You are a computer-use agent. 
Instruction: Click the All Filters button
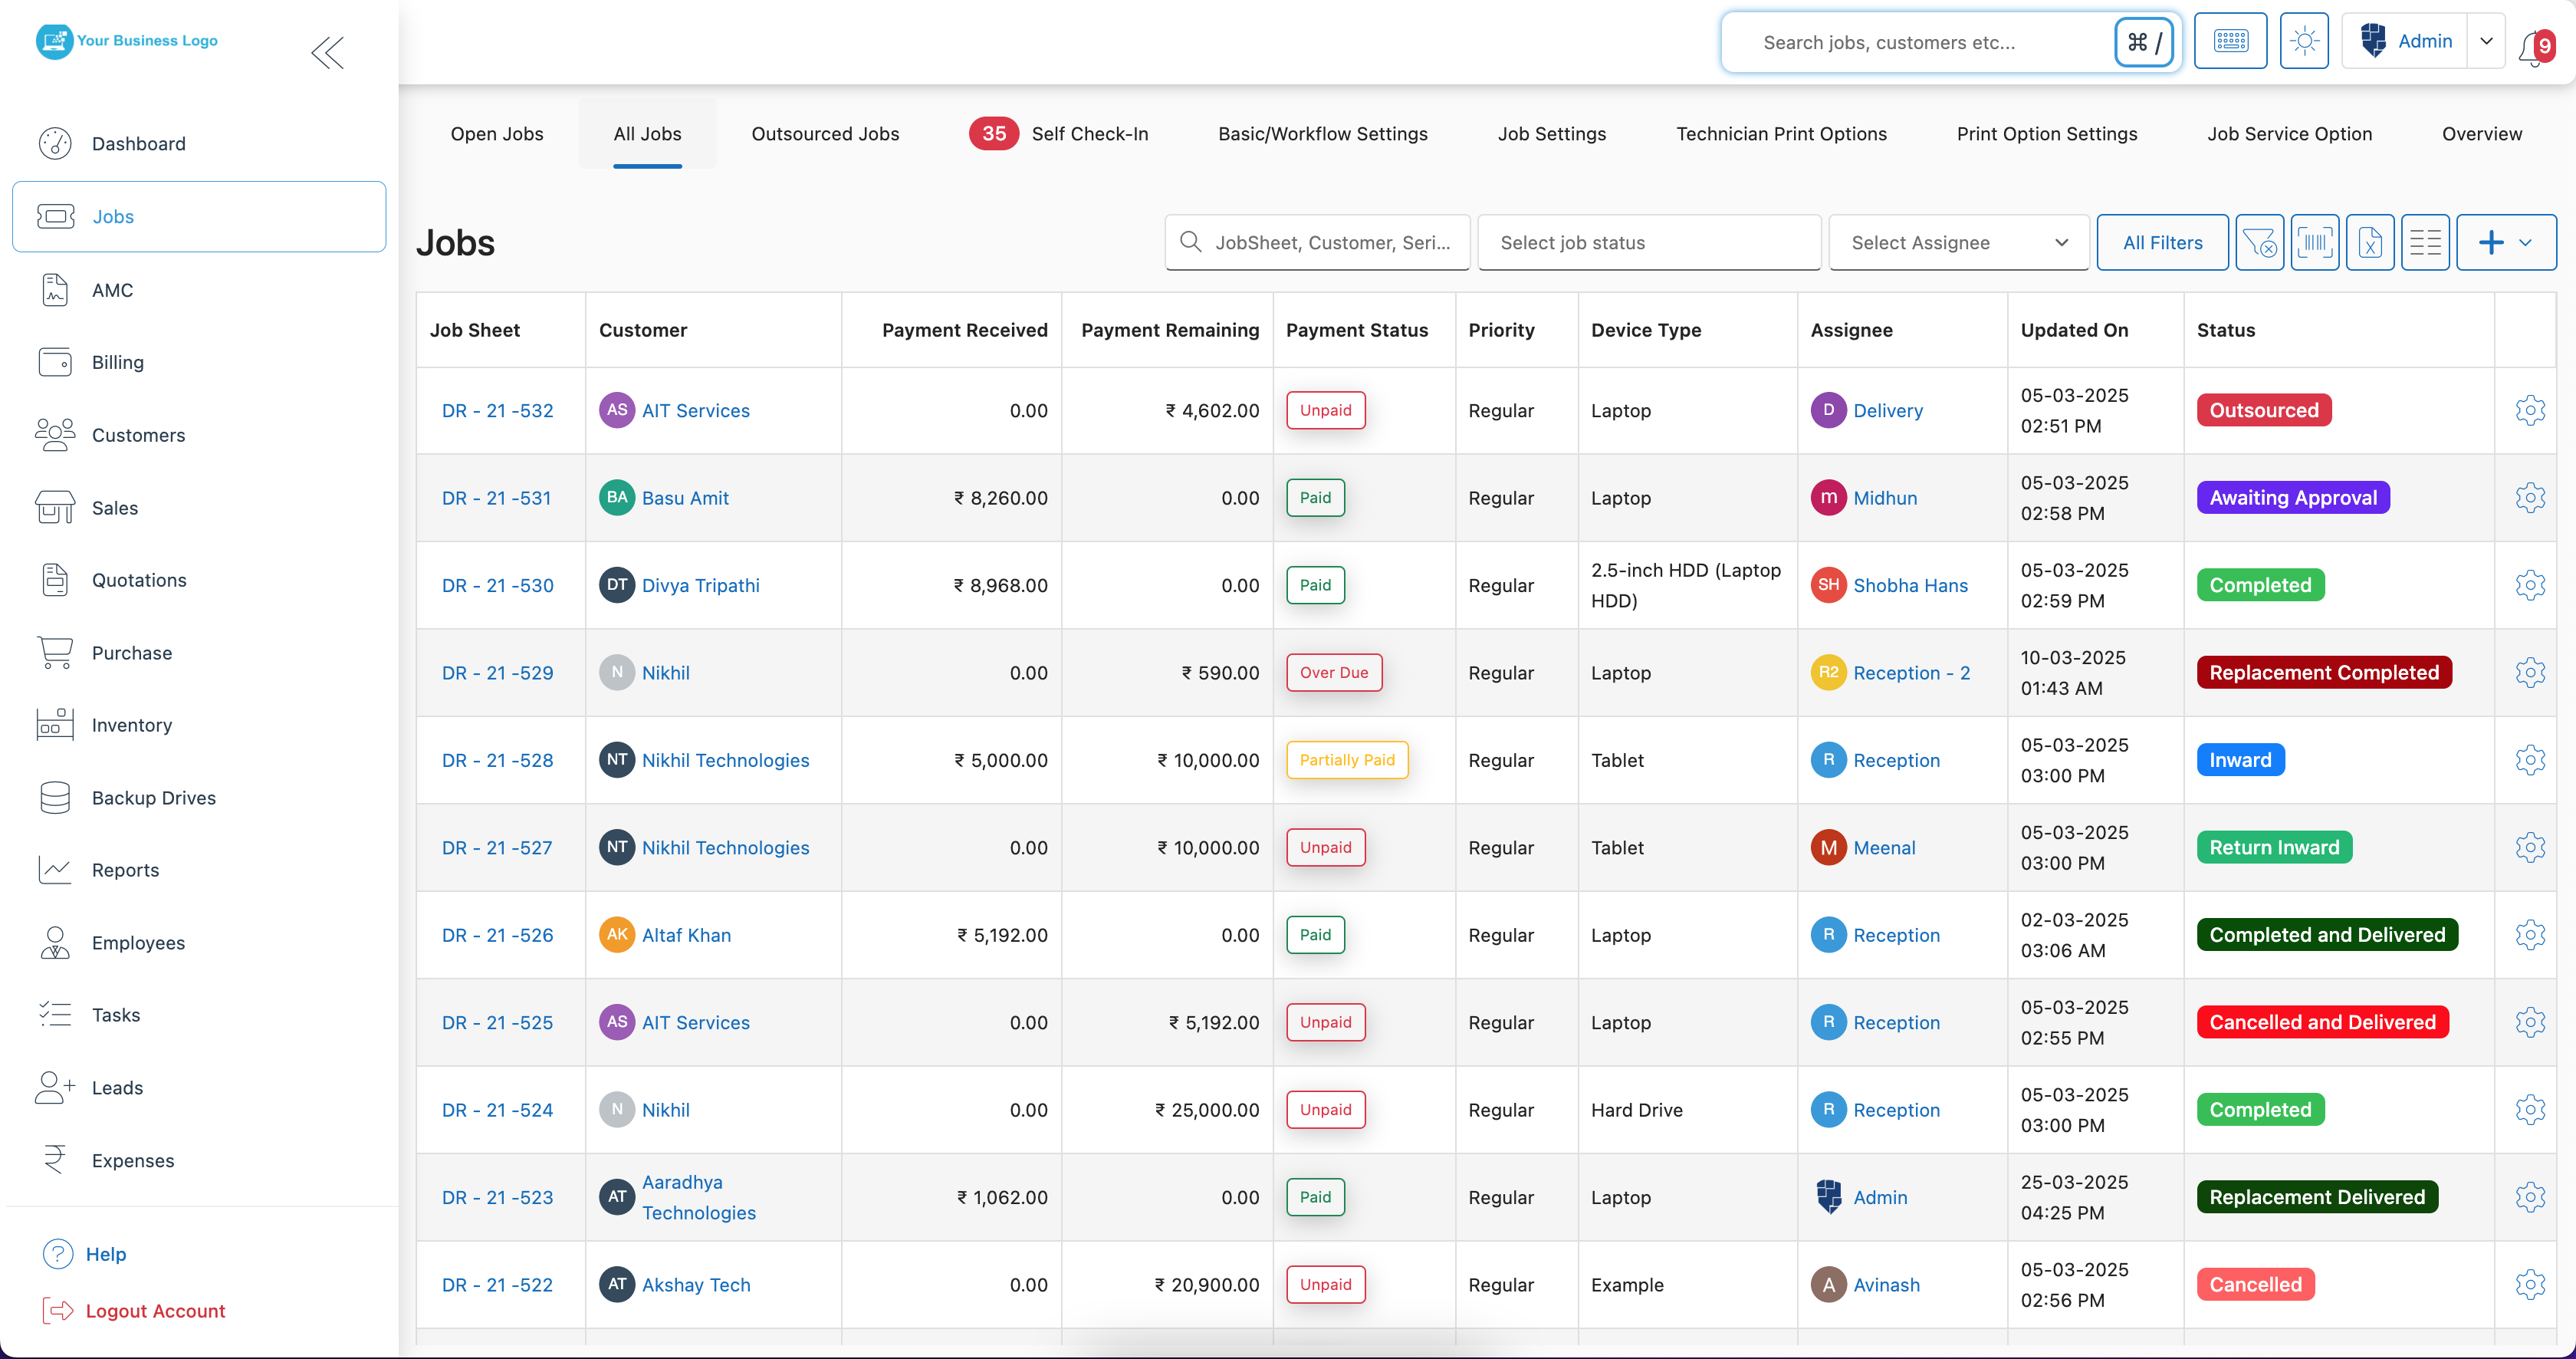tap(2162, 242)
